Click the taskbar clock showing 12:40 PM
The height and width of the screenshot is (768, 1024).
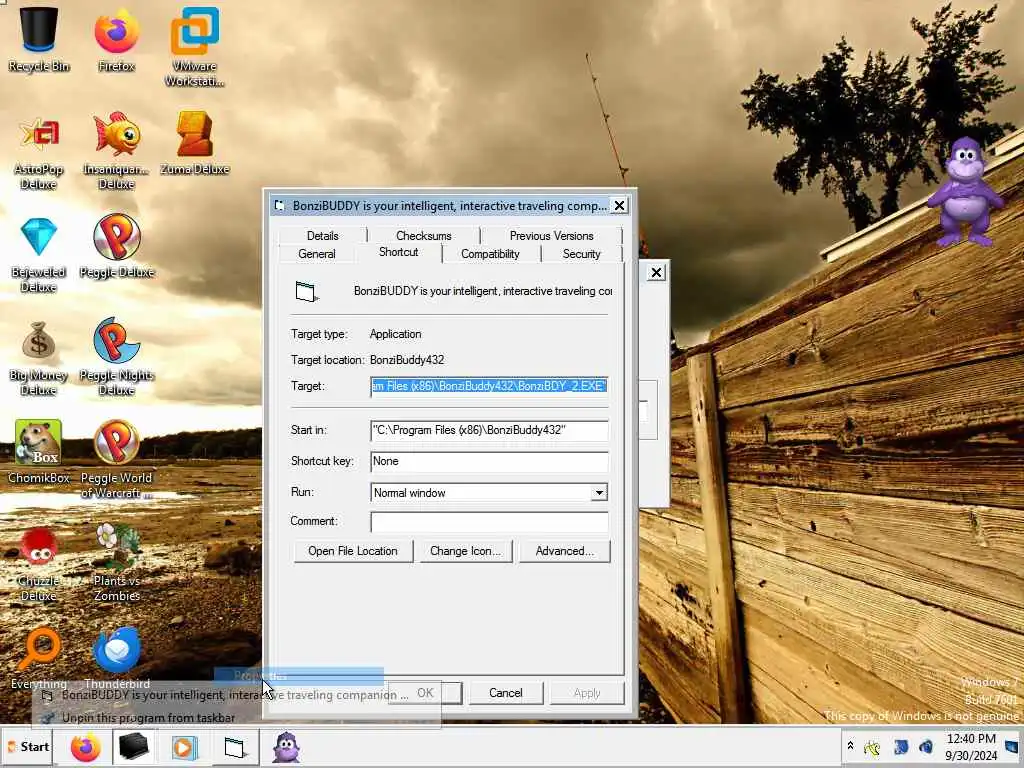971,746
